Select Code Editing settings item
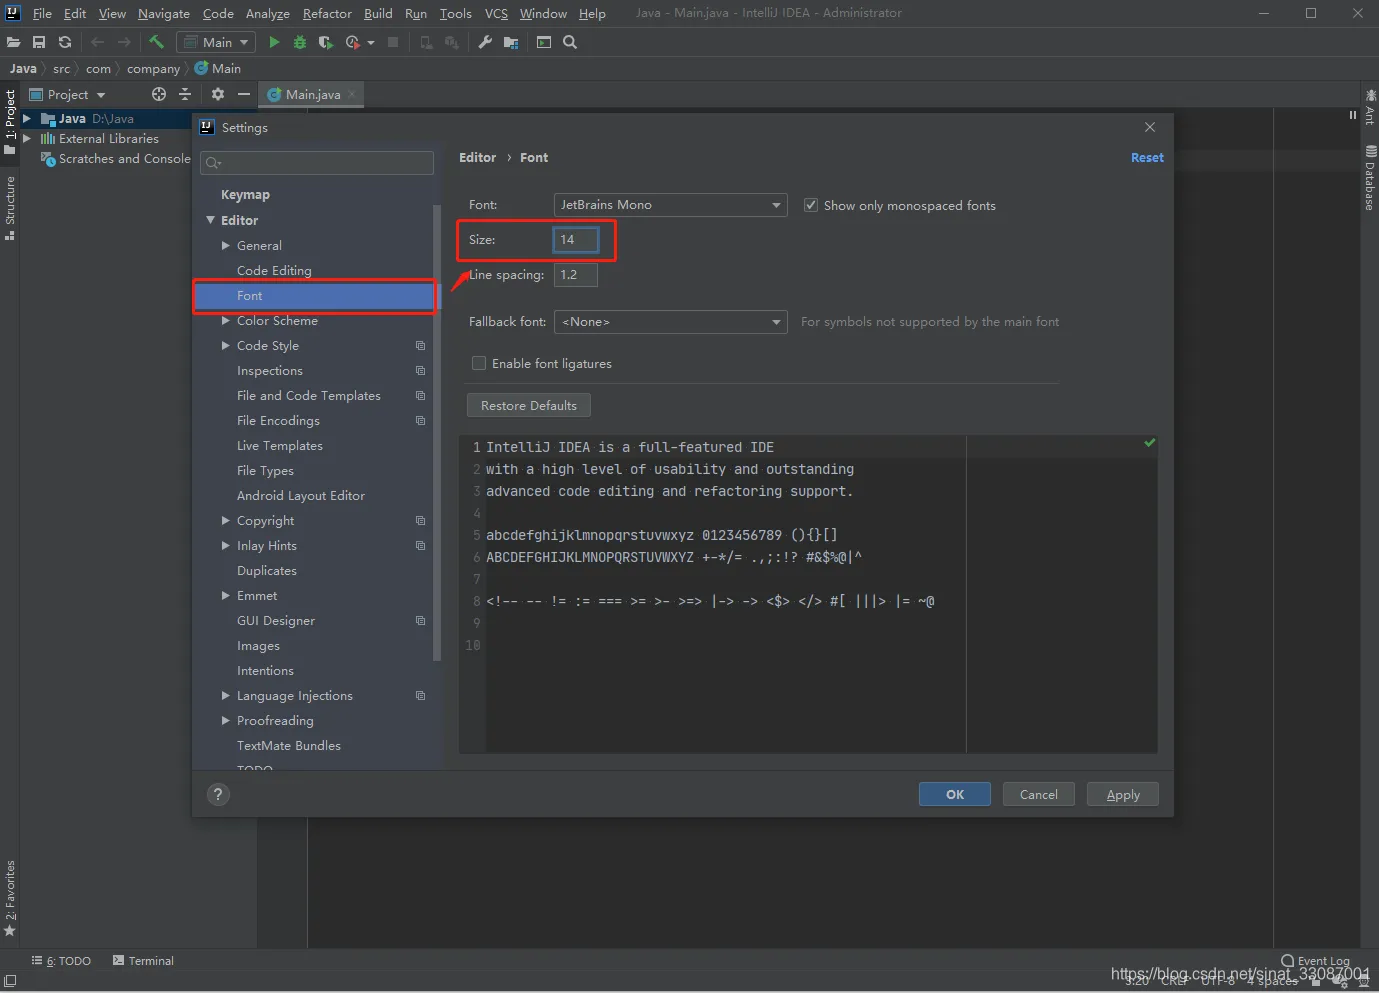 [274, 271]
